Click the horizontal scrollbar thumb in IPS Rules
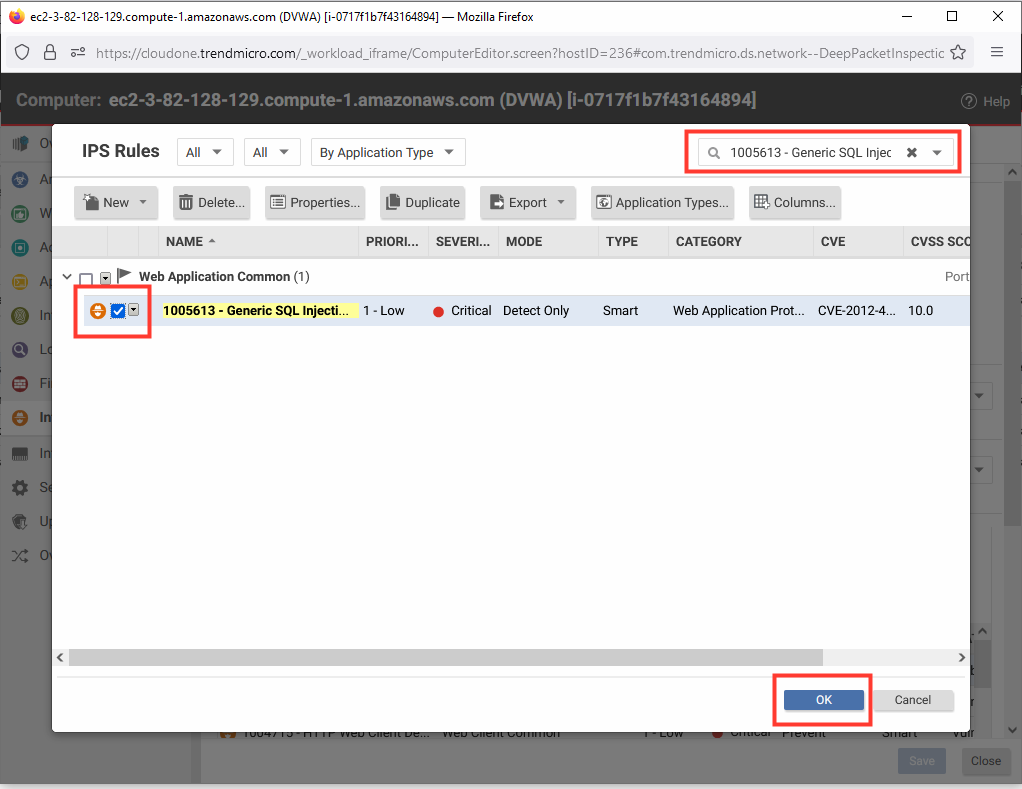 tap(446, 657)
